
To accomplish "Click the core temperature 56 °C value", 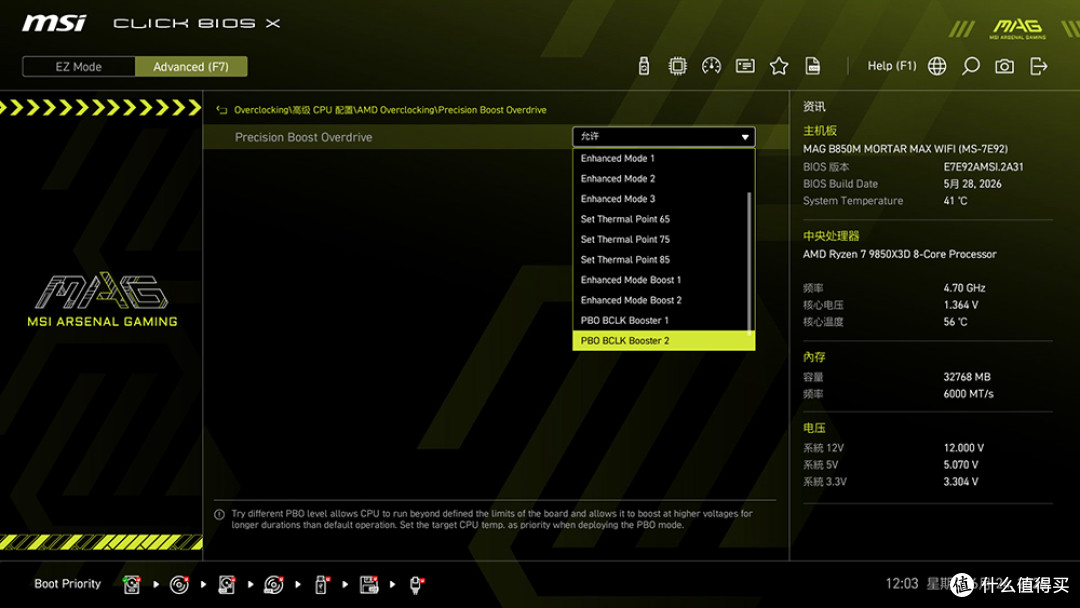I will click(955, 322).
